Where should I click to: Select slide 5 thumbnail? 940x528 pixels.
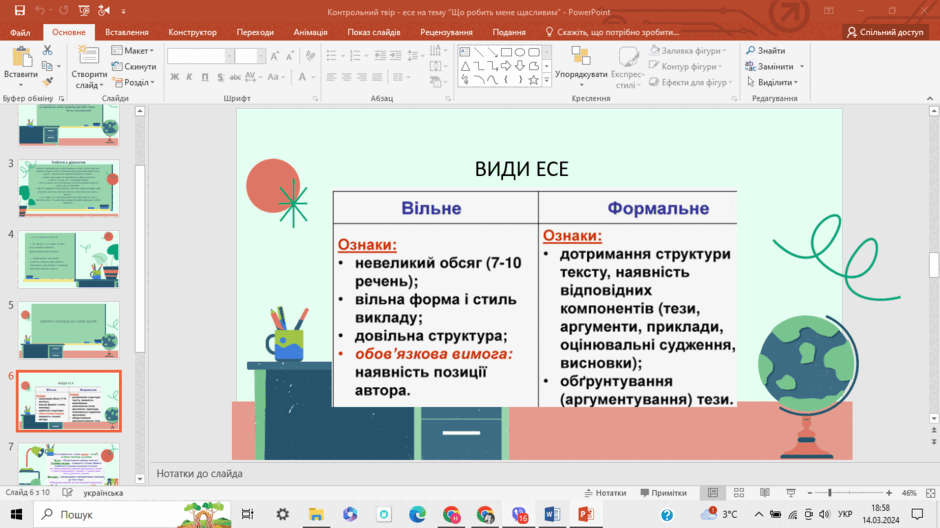coord(69,330)
